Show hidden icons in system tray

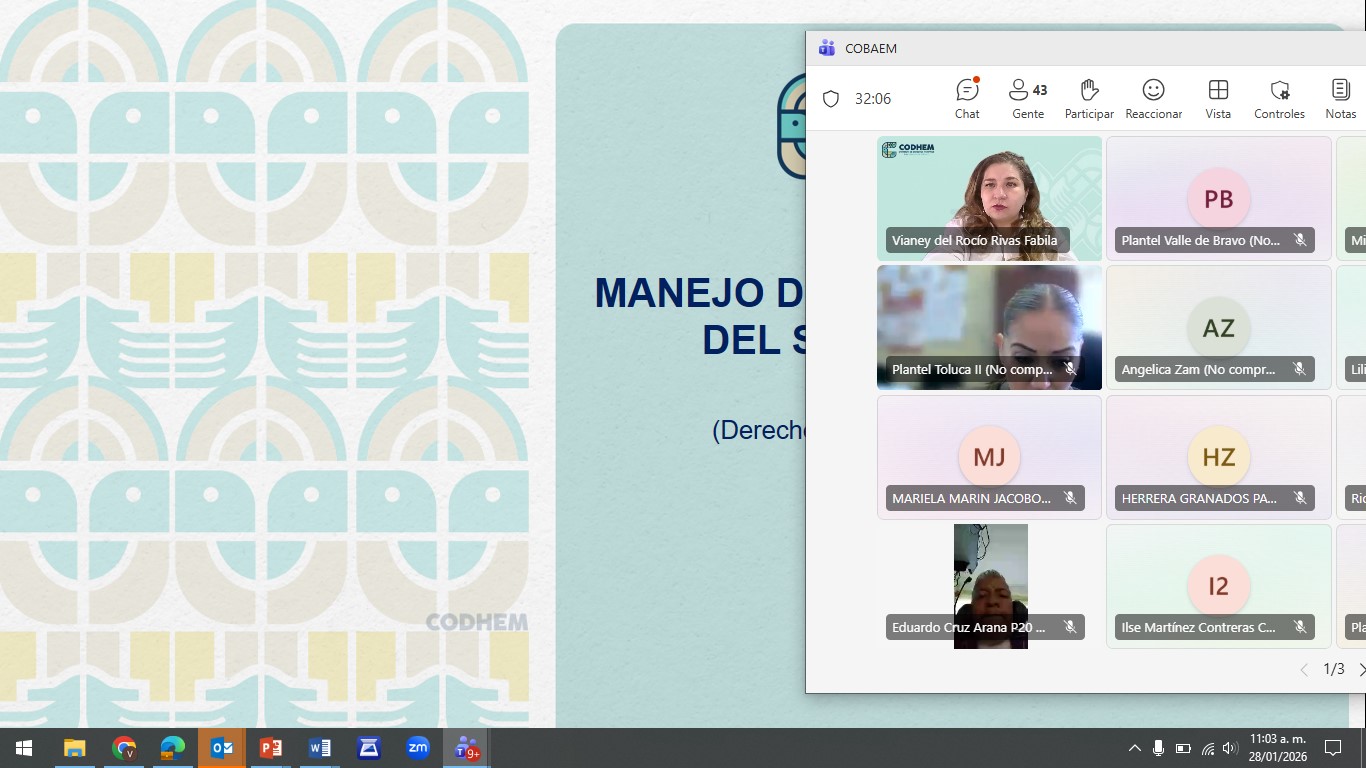pyautogui.click(x=1134, y=748)
